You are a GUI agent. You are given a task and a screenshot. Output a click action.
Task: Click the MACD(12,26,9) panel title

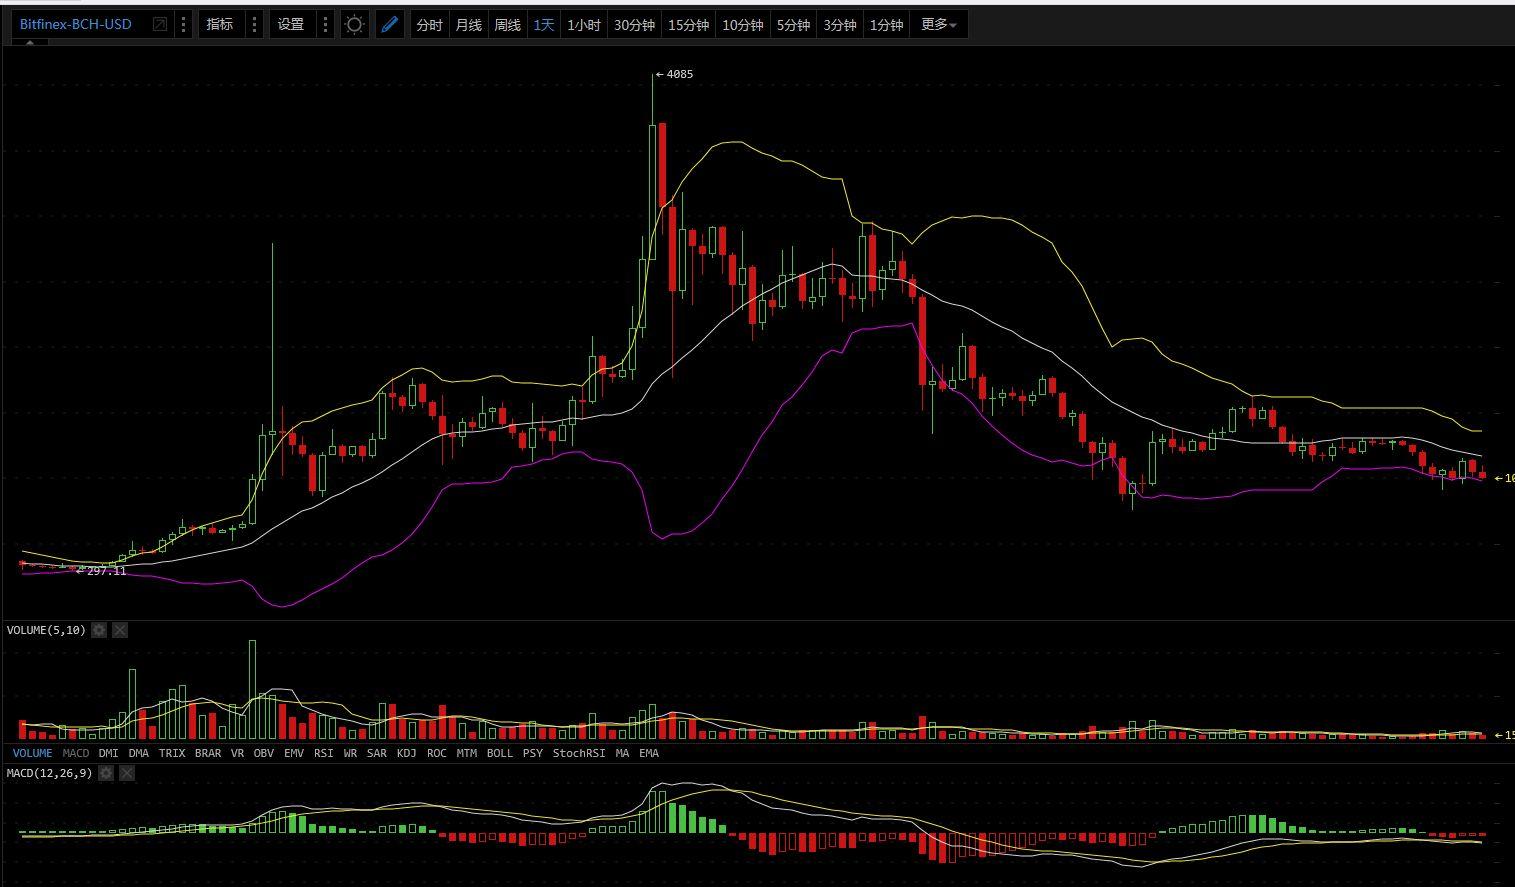coord(49,773)
